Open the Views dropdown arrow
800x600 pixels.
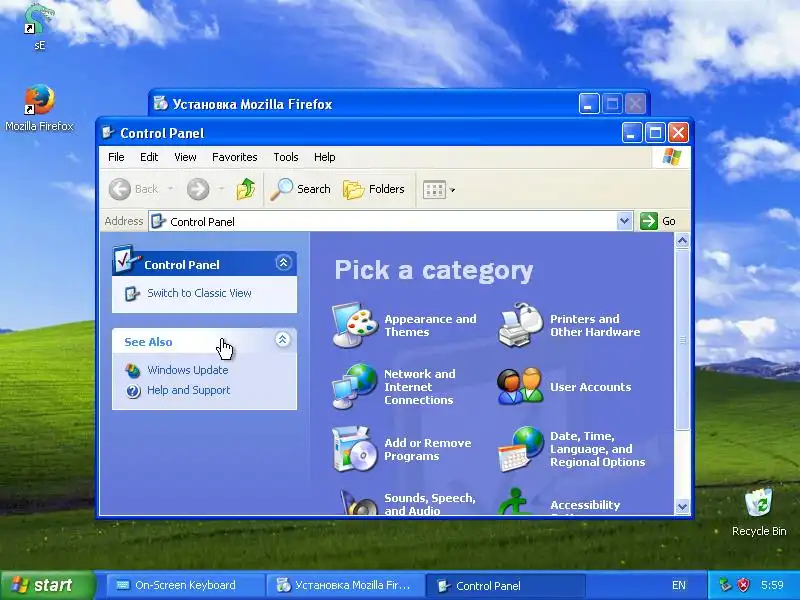[452, 190]
